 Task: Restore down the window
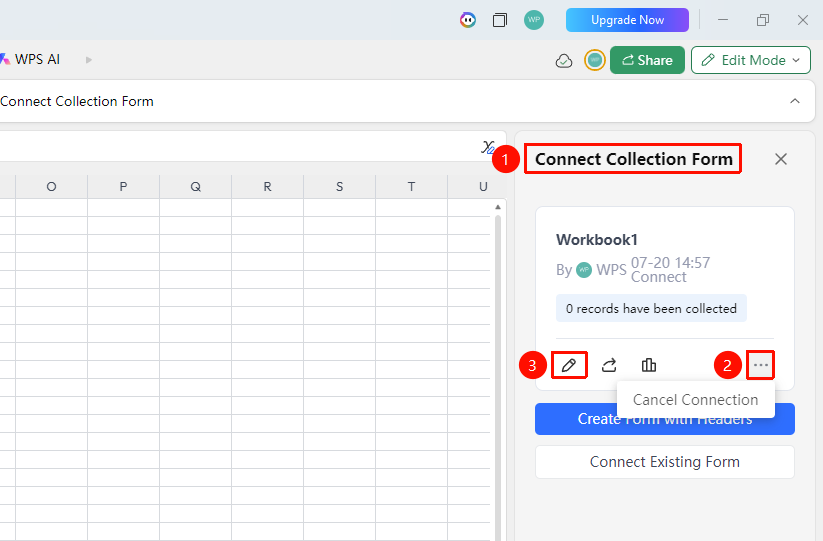(763, 20)
